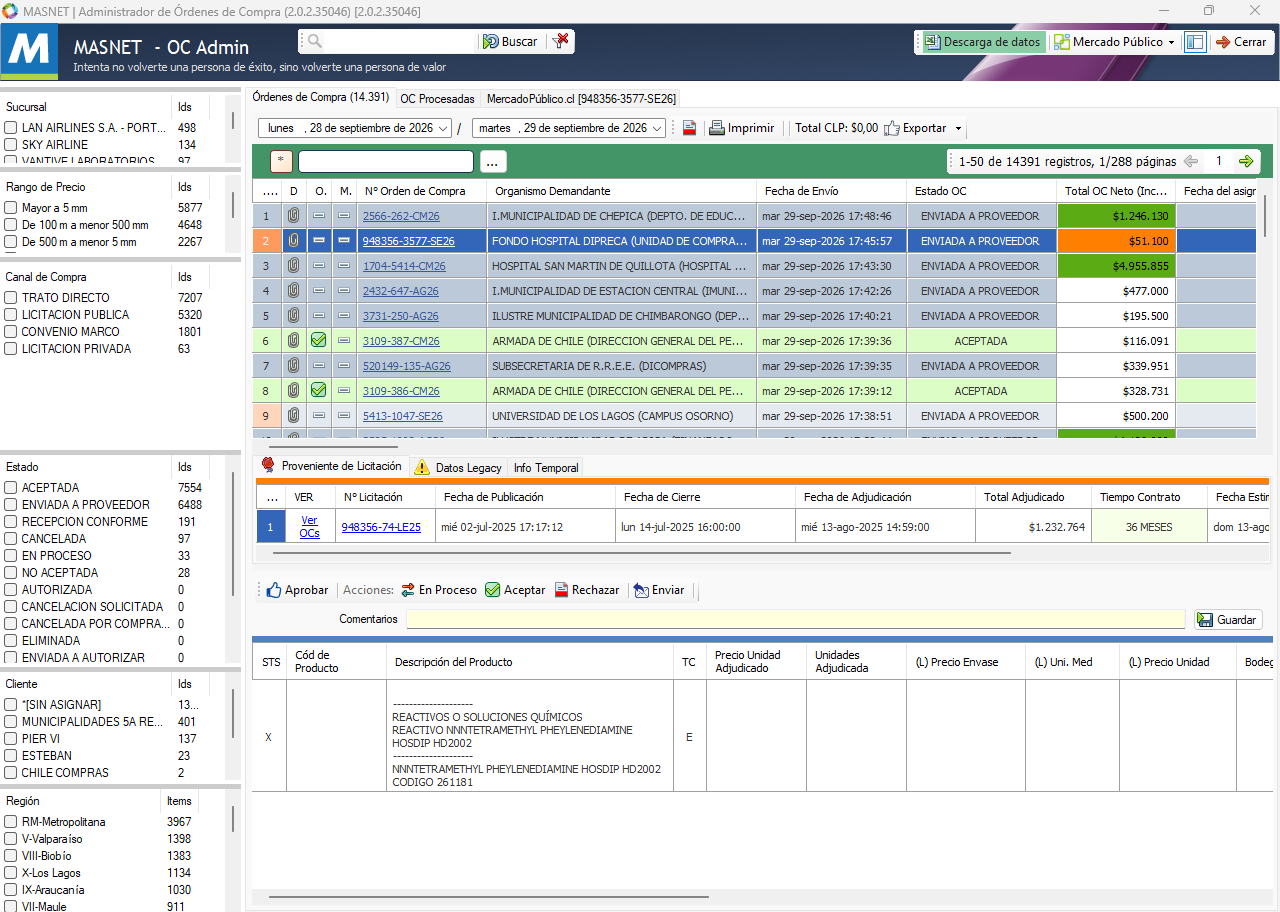The width and height of the screenshot is (1280, 912).
Task: Click the M column icon in row 1
Action: 344,215
